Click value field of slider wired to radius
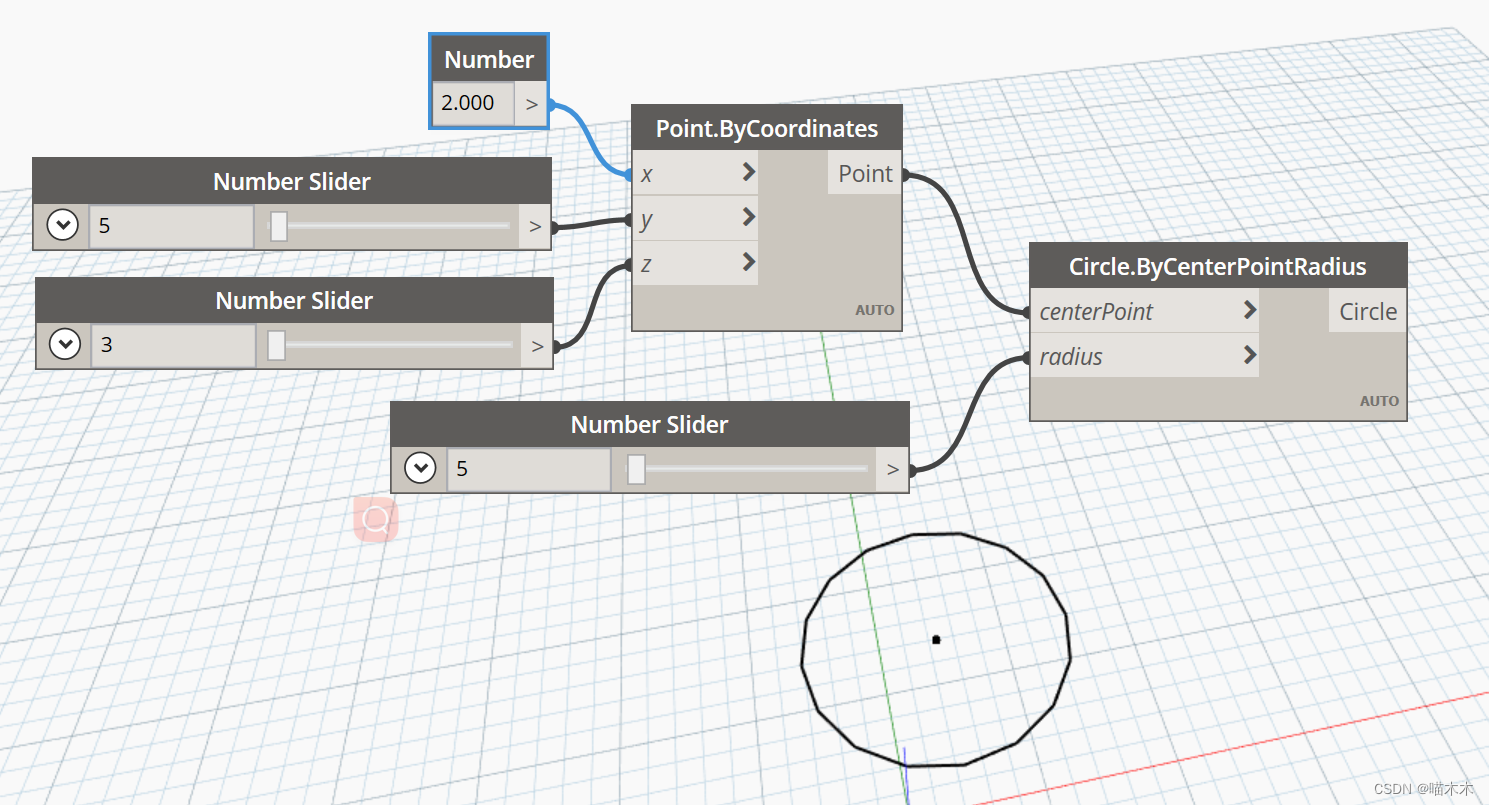Screen dimensions: 1489x805 click(529, 468)
